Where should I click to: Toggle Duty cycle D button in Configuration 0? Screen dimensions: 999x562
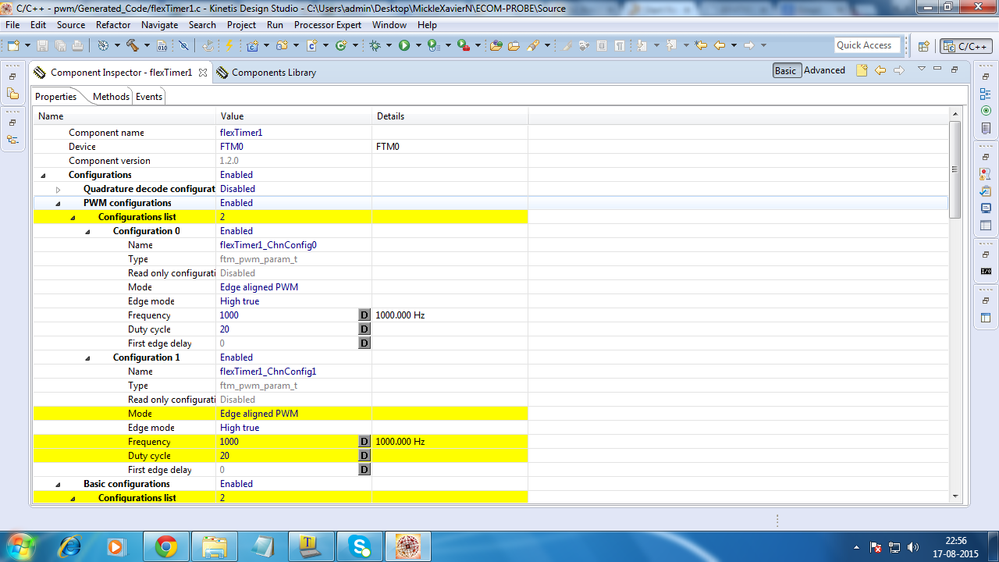364,329
